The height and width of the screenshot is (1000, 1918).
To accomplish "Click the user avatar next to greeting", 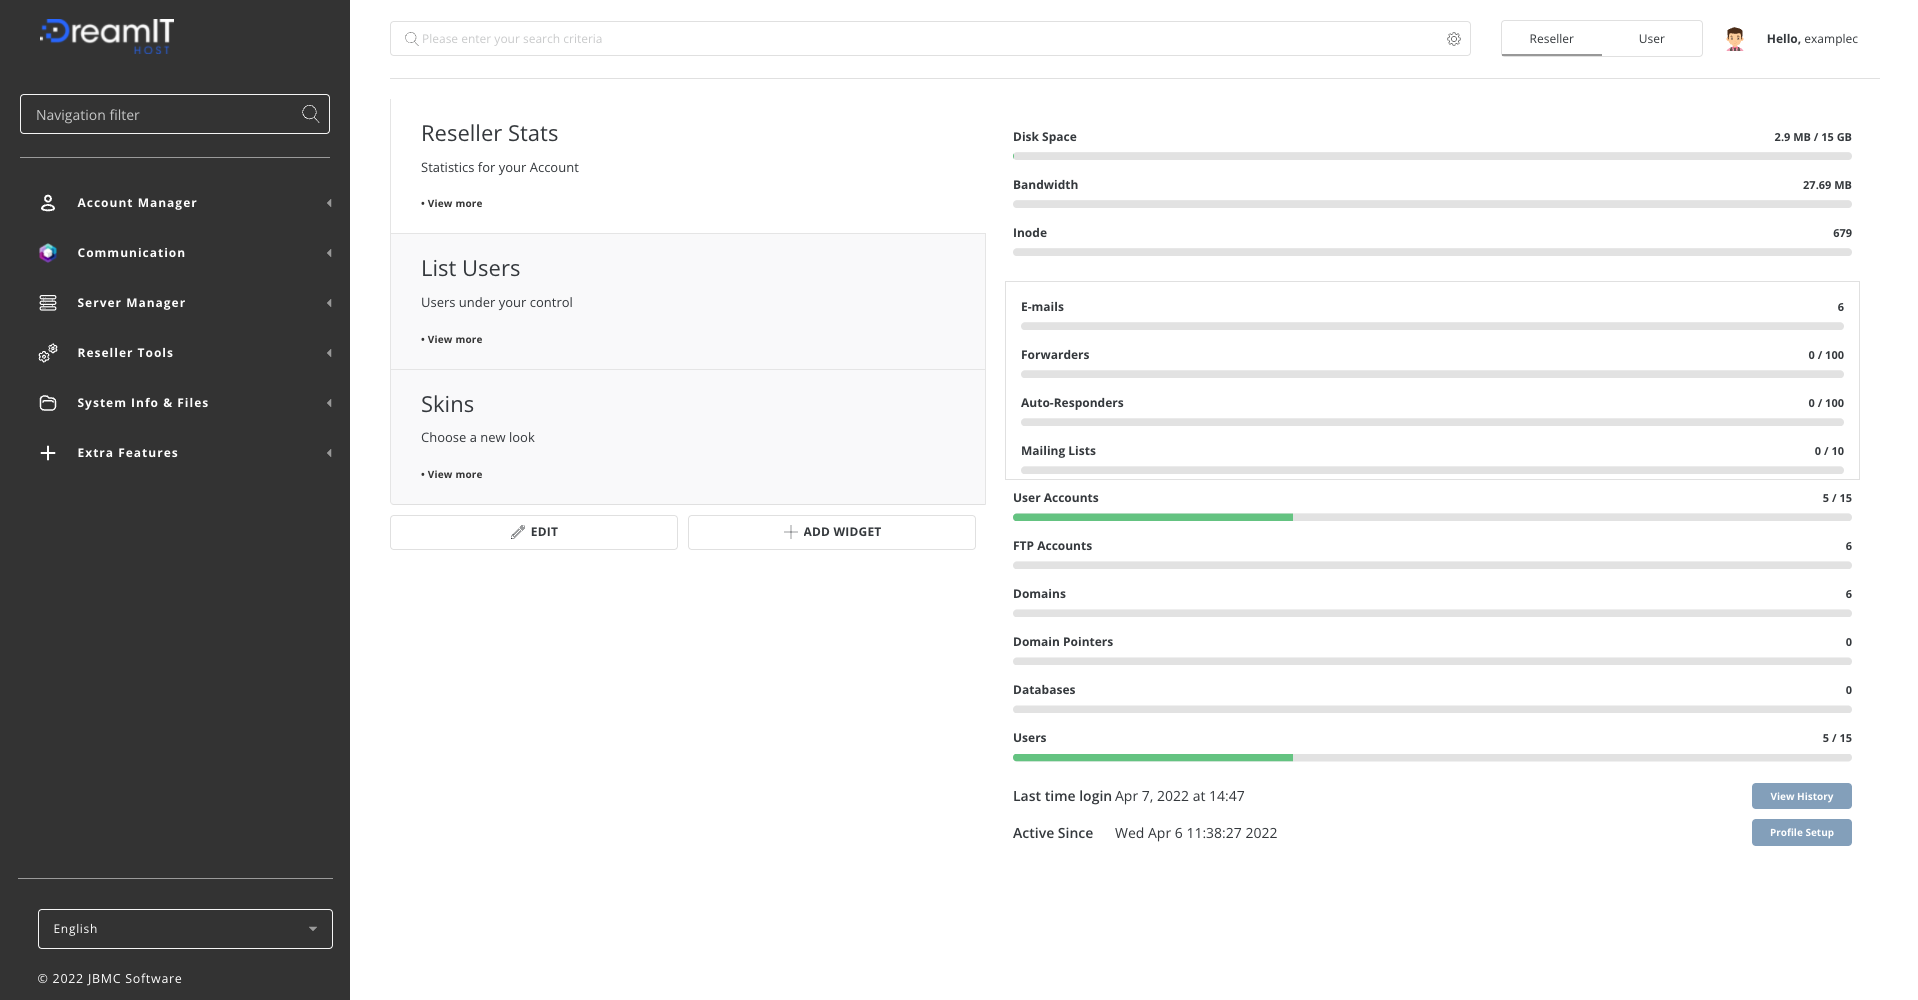I will coord(1734,38).
